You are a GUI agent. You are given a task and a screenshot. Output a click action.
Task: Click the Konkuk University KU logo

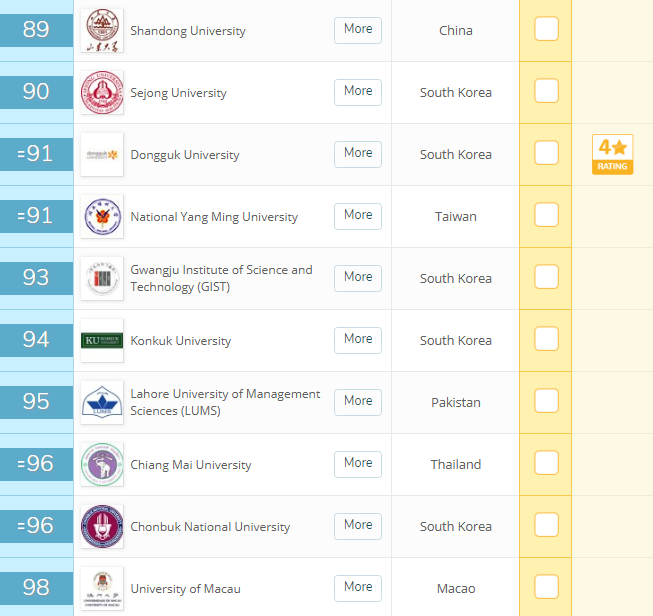click(x=102, y=340)
